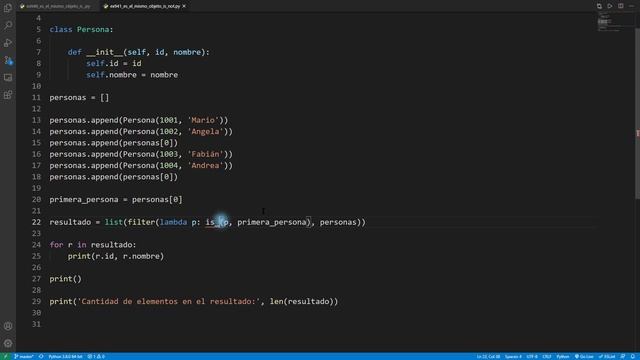This screenshot has height=360, width=640.
Task: Click the ESLint status item
Action: [607, 357]
